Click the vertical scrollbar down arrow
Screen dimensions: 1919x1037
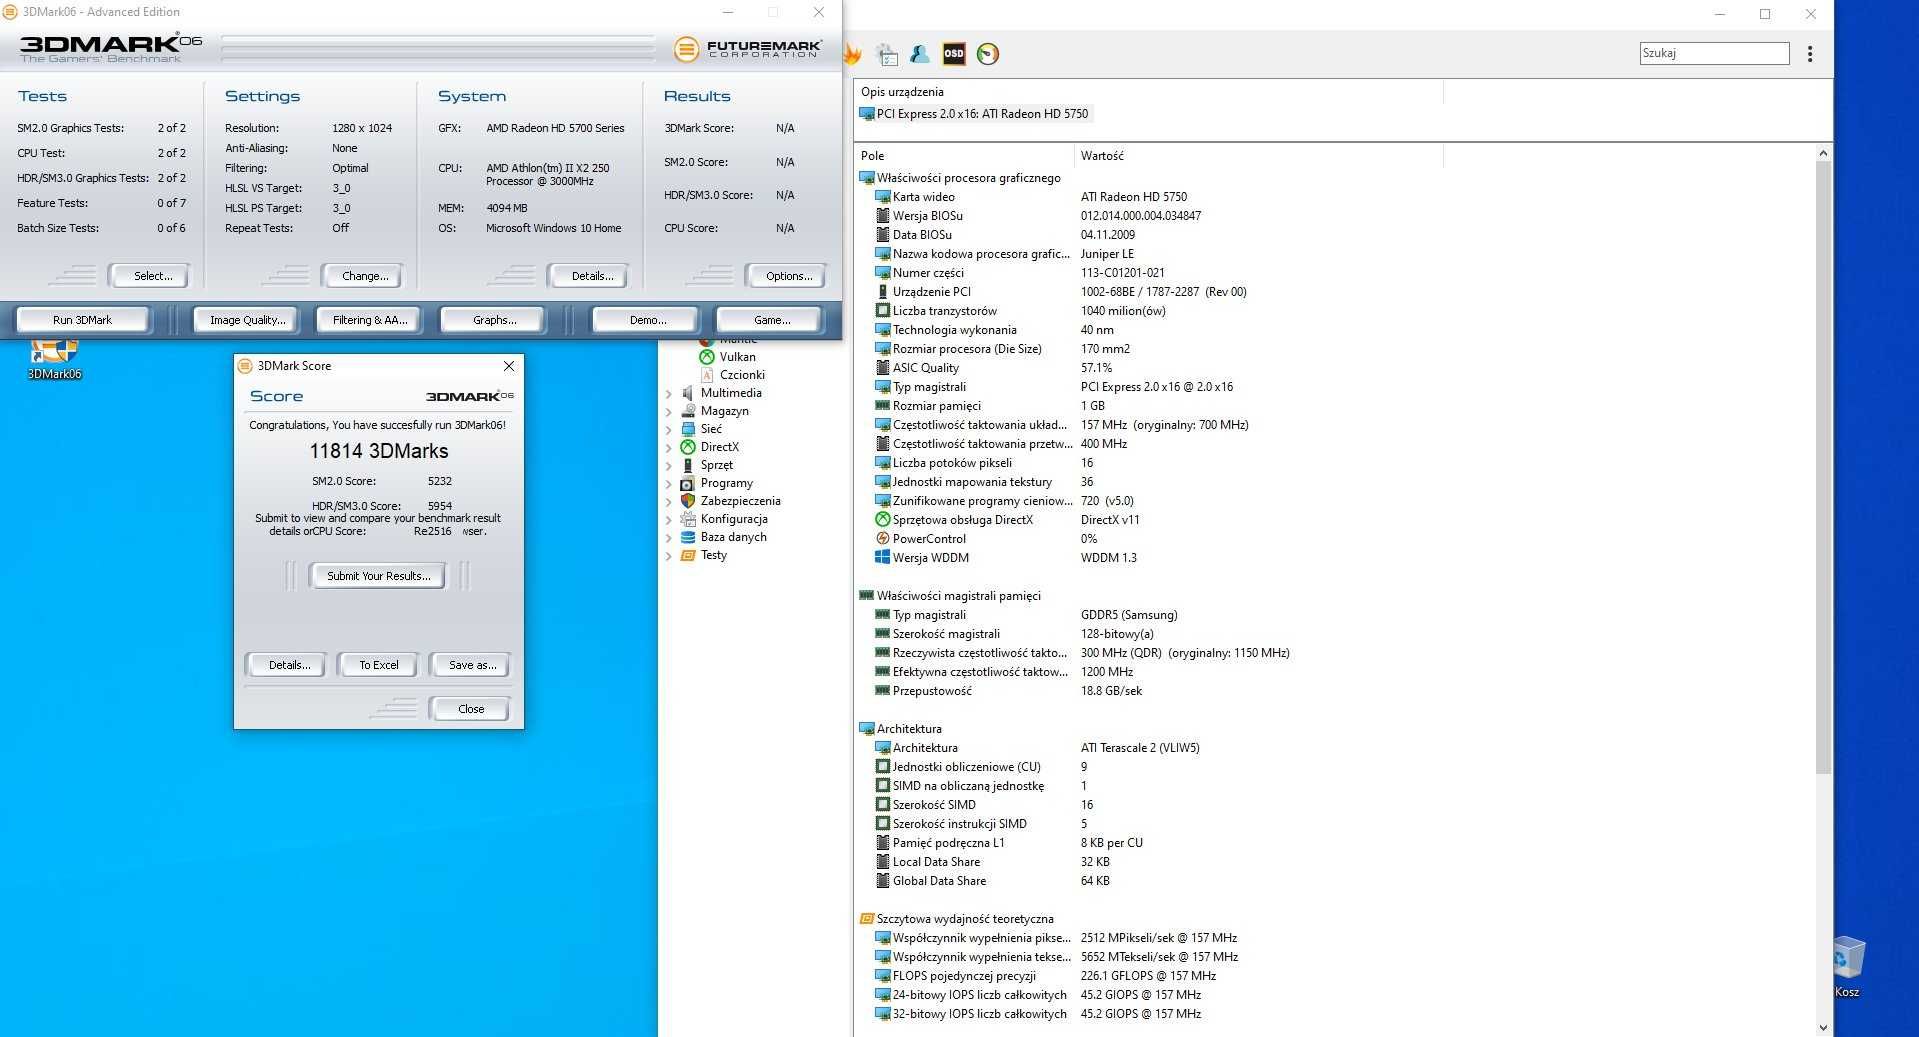1823,1027
